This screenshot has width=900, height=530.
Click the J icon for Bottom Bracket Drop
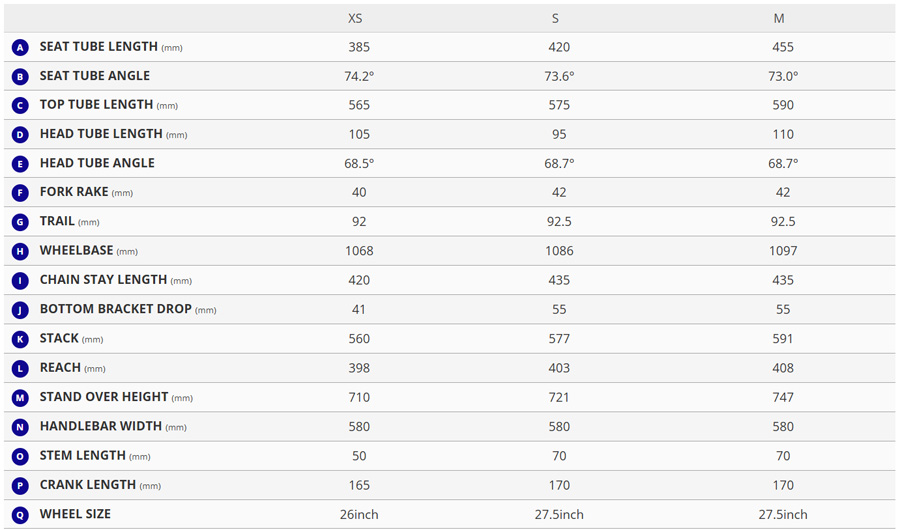pyautogui.click(x=20, y=310)
